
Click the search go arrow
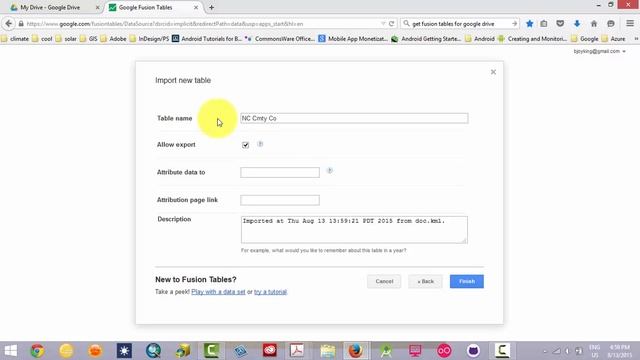point(514,24)
